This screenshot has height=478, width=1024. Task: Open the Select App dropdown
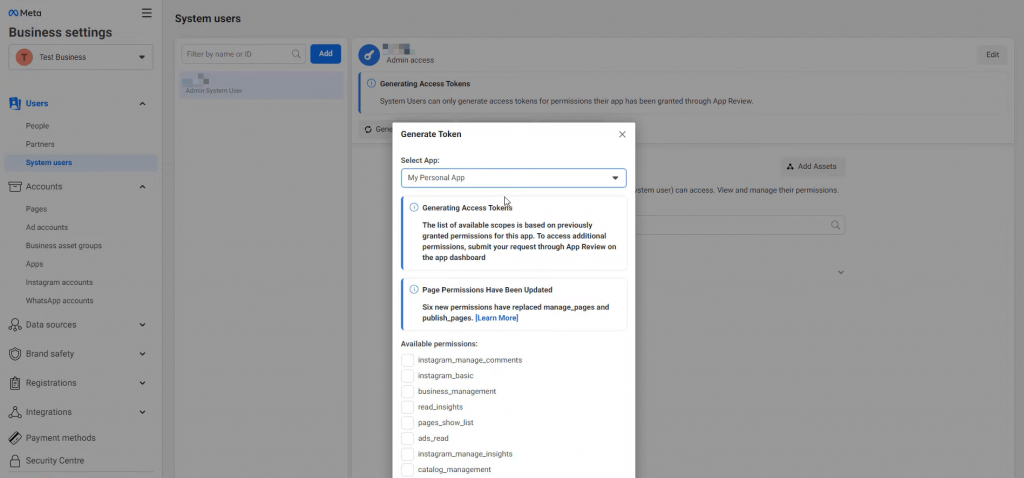(513, 178)
